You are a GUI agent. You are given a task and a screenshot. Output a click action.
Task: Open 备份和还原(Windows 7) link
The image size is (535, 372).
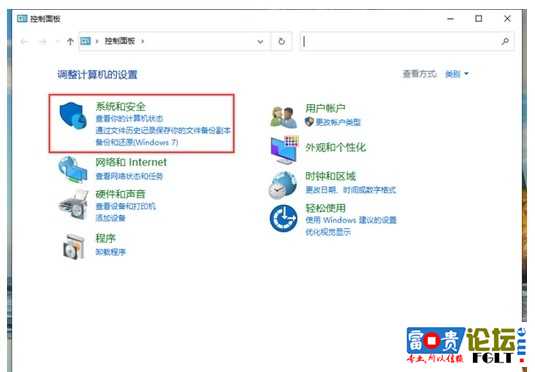[137, 142]
